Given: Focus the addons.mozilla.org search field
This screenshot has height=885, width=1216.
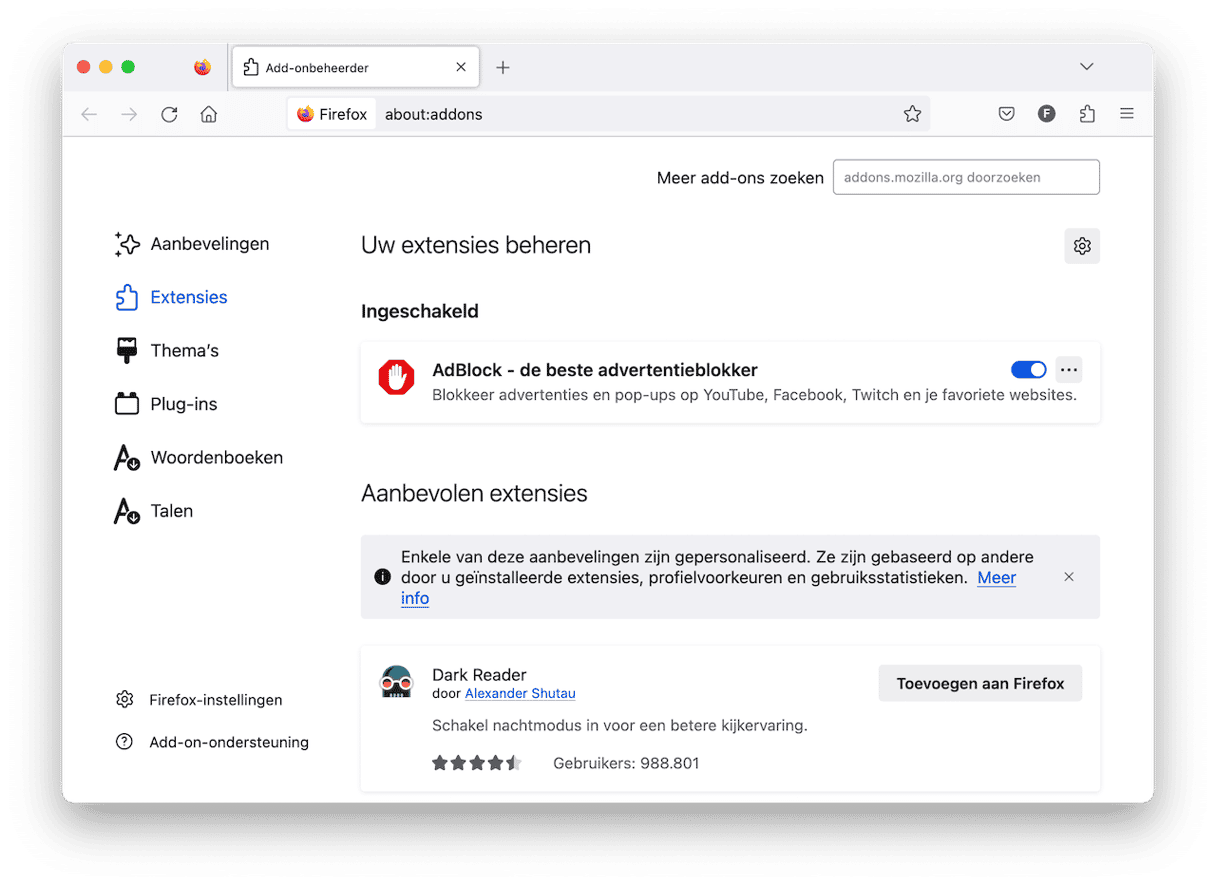Looking at the screenshot, I should (x=966, y=177).
